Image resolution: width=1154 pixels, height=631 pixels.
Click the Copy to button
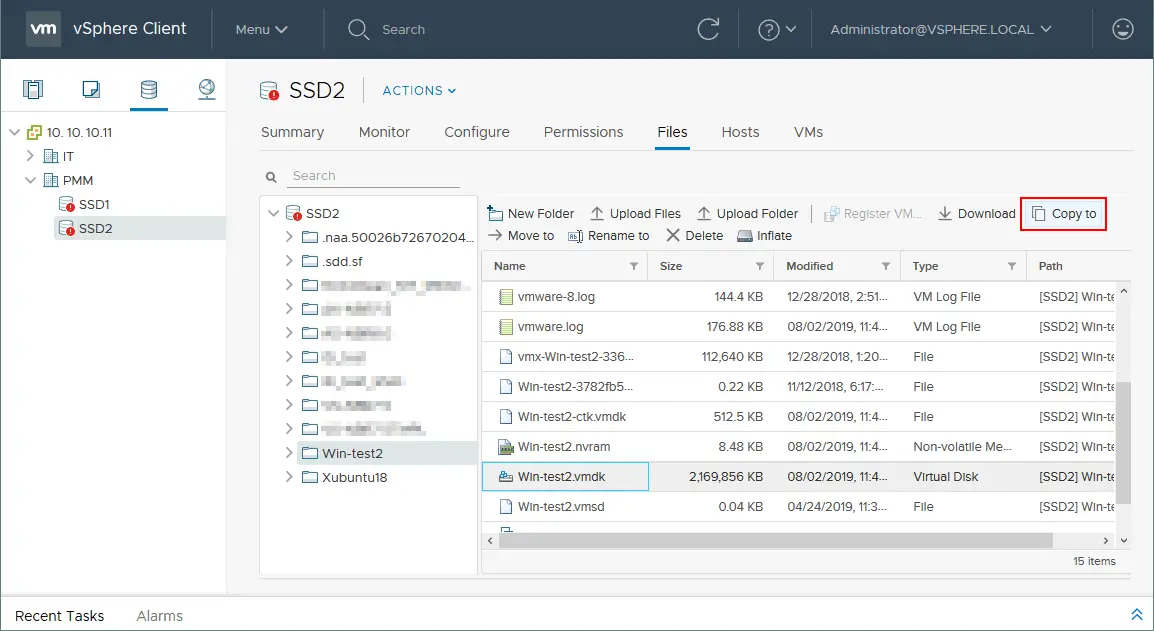click(x=1063, y=214)
